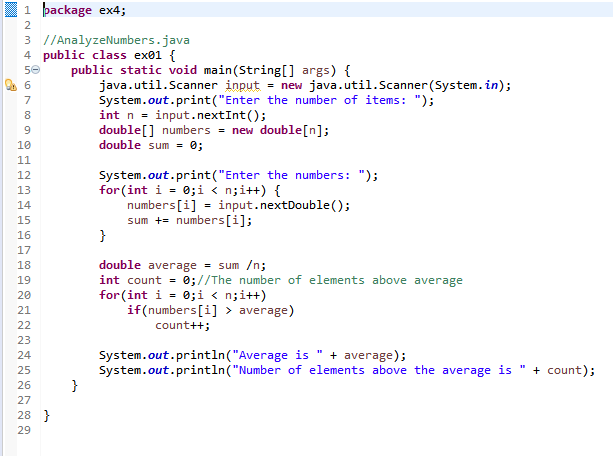
Task: Click closing brace on line 16
Action: [x=102, y=235]
